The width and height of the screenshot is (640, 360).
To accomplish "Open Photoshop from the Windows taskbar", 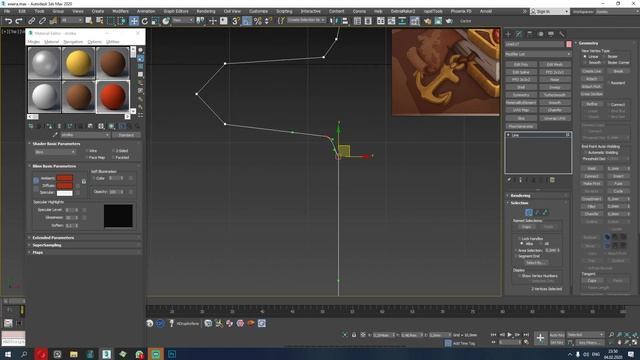I will pyautogui.click(x=172, y=354).
